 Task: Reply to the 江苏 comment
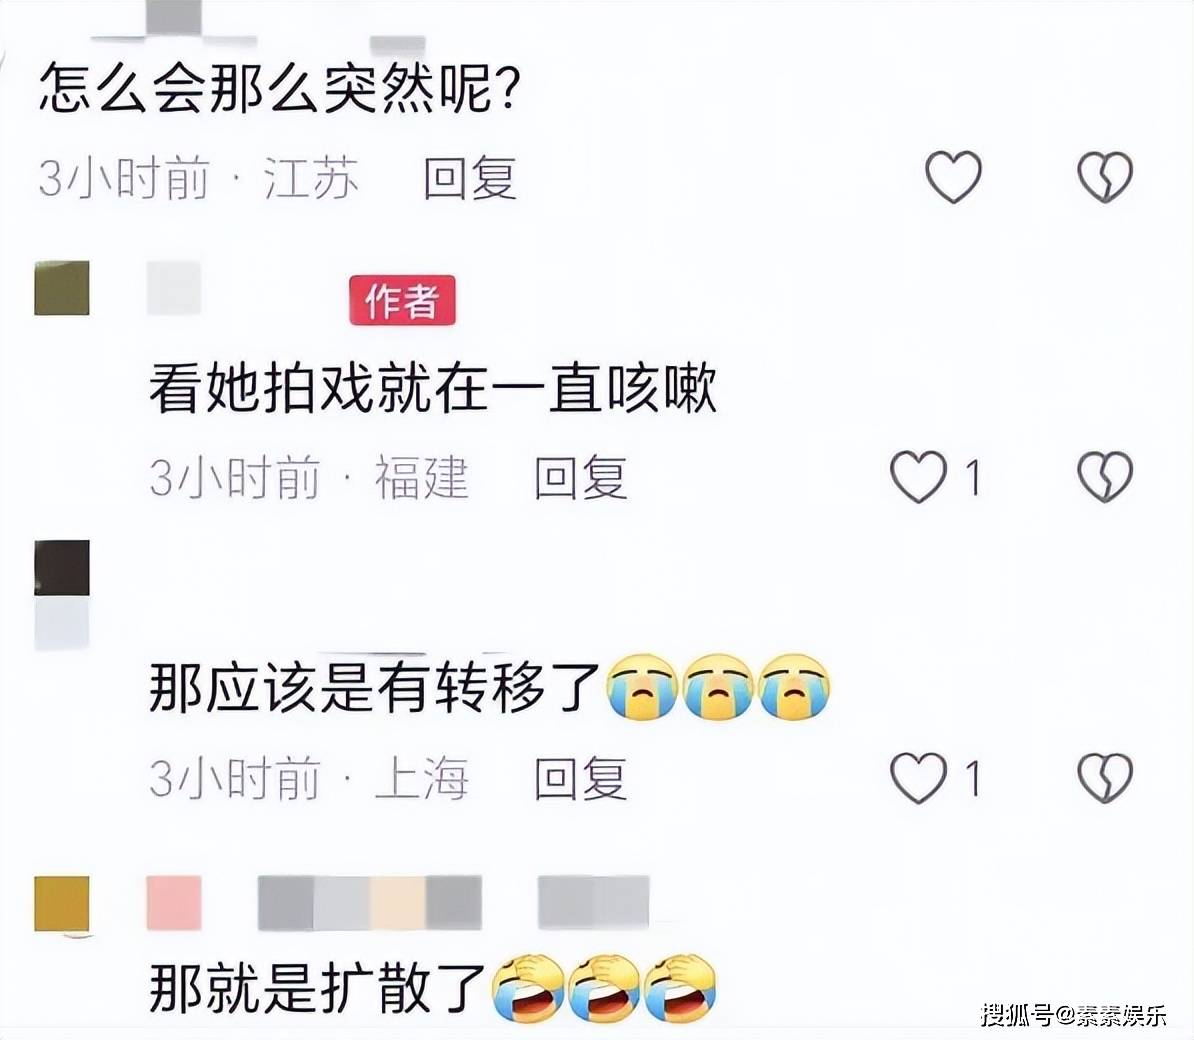point(470,178)
